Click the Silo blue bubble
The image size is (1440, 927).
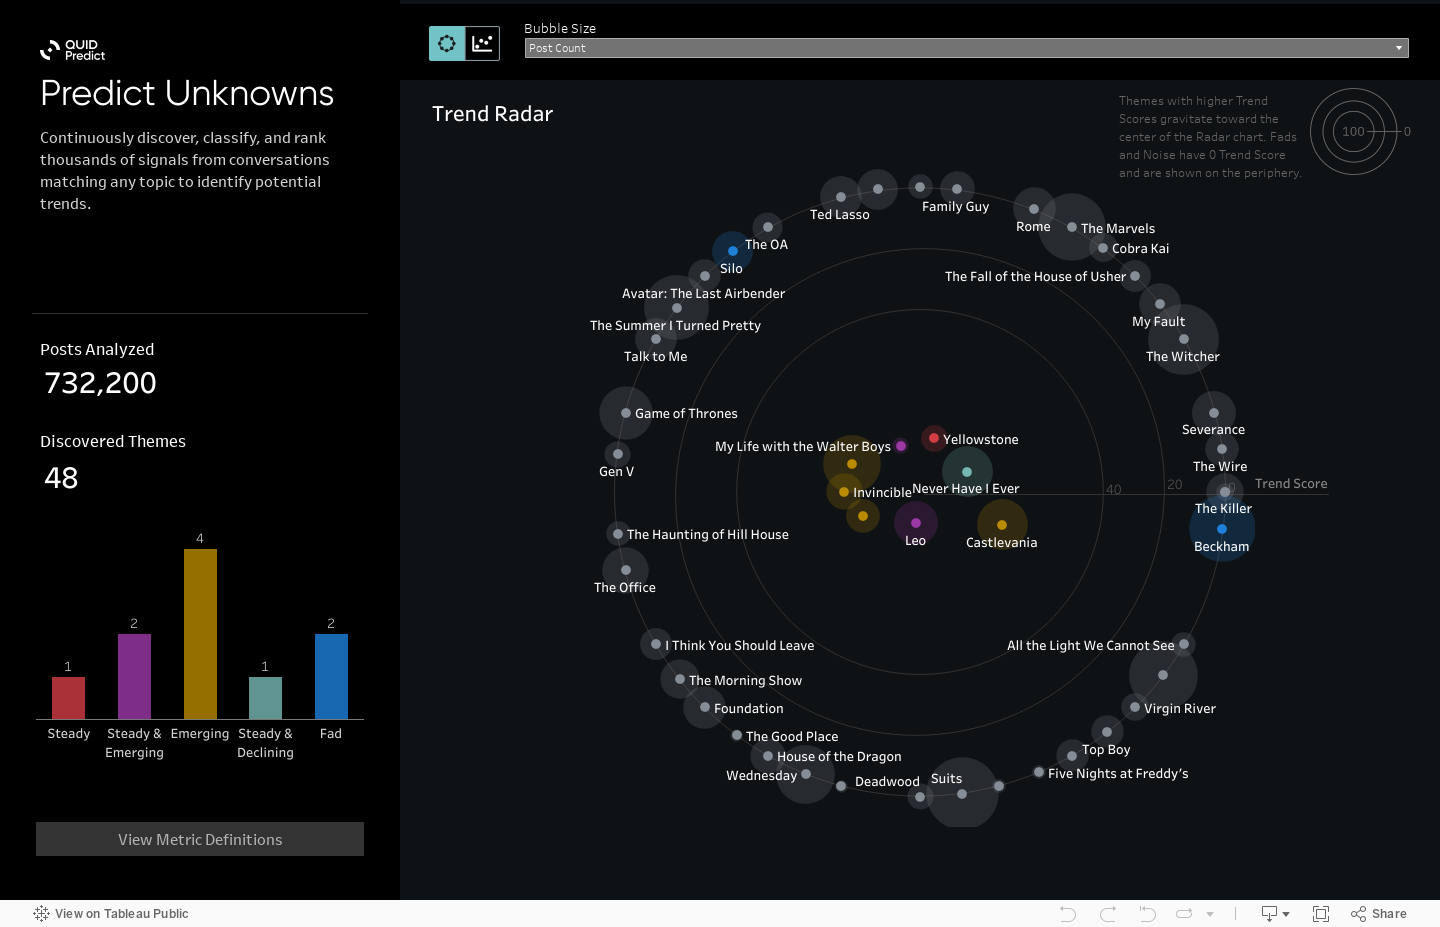coord(733,251)
